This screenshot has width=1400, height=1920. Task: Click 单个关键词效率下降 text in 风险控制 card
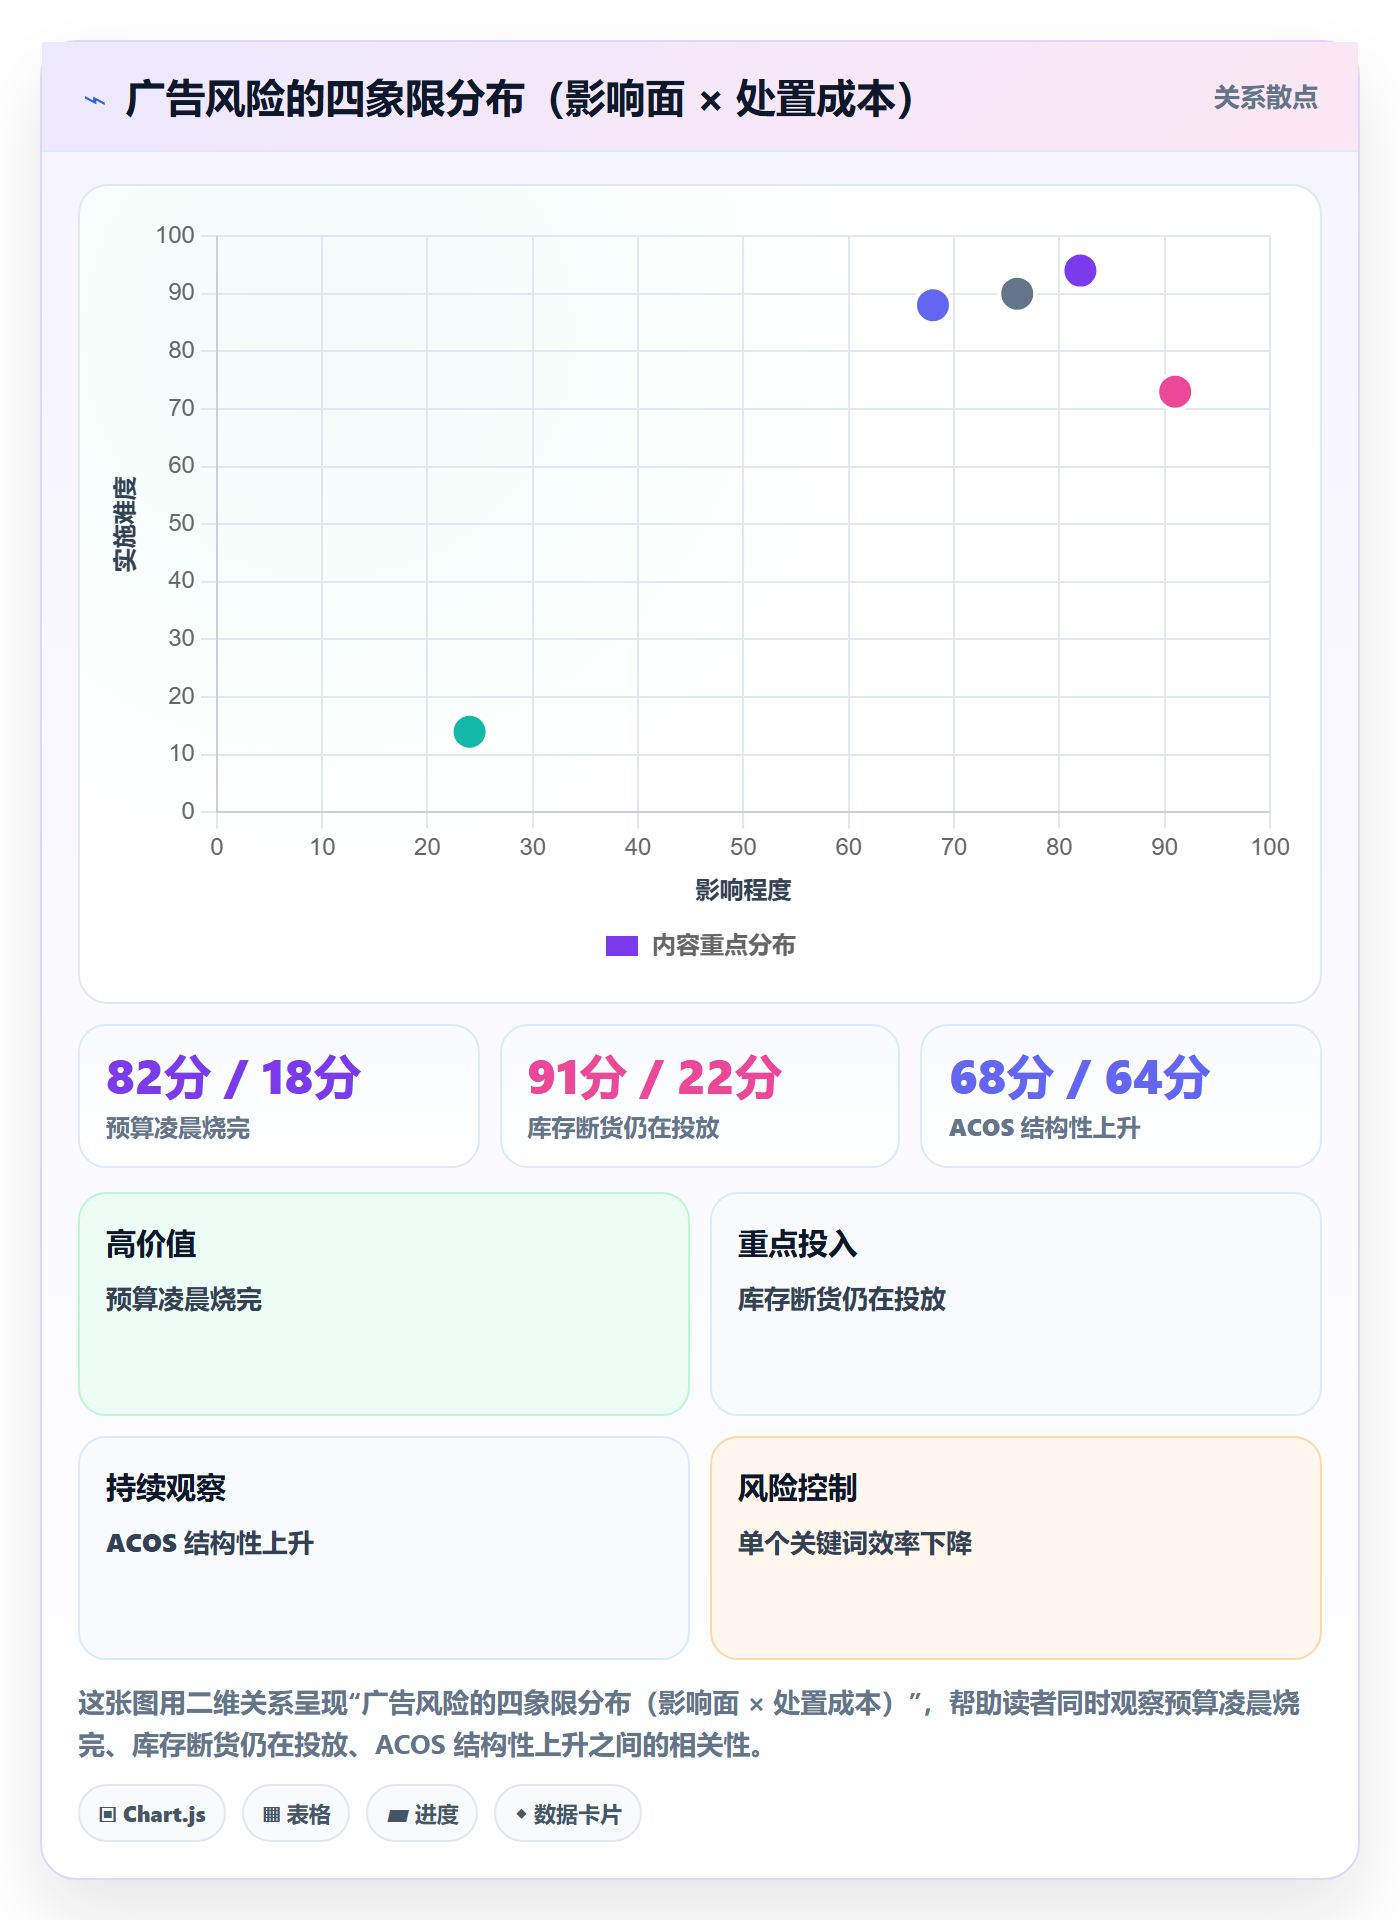tap(855, 1543)
